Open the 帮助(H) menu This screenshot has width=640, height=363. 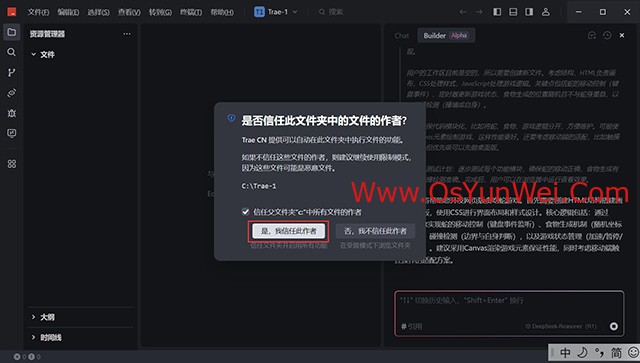(222, 12)
